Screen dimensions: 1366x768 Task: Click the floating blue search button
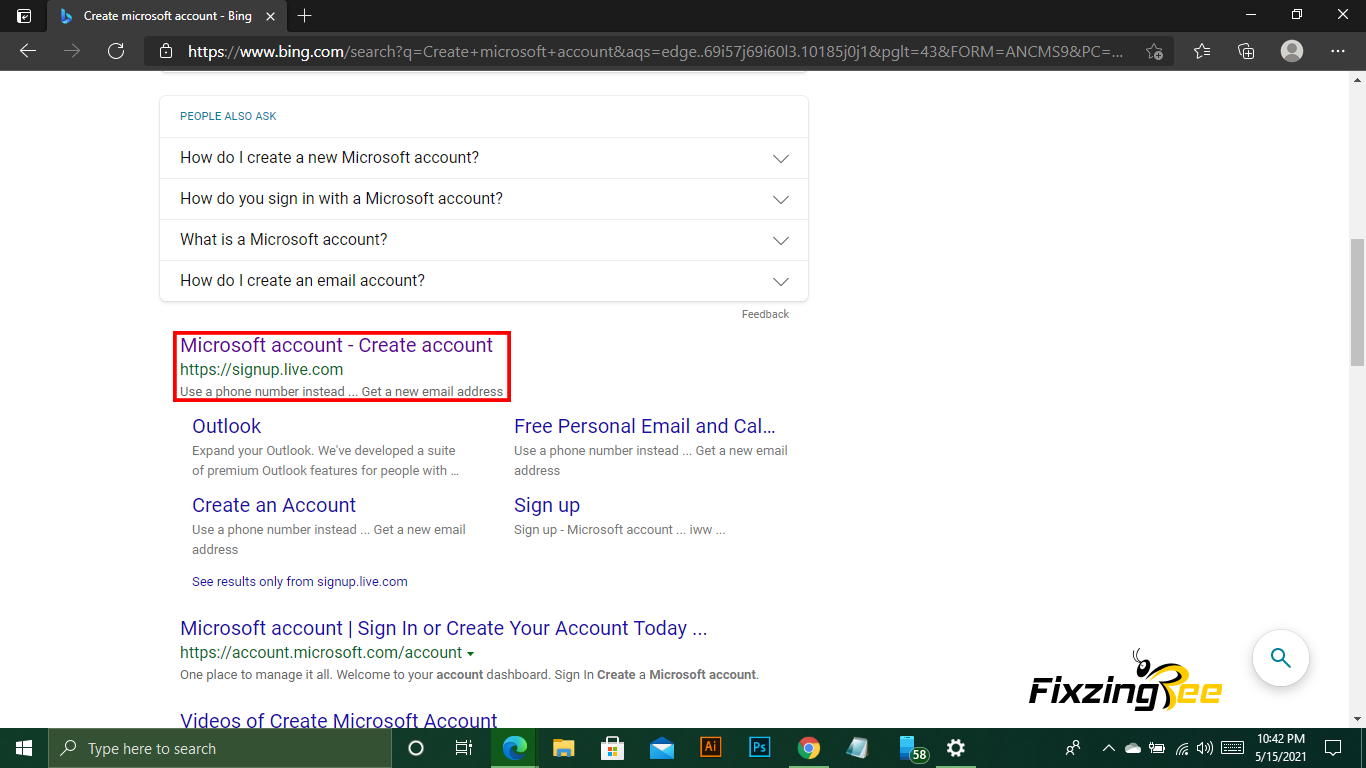(1280, 657)
